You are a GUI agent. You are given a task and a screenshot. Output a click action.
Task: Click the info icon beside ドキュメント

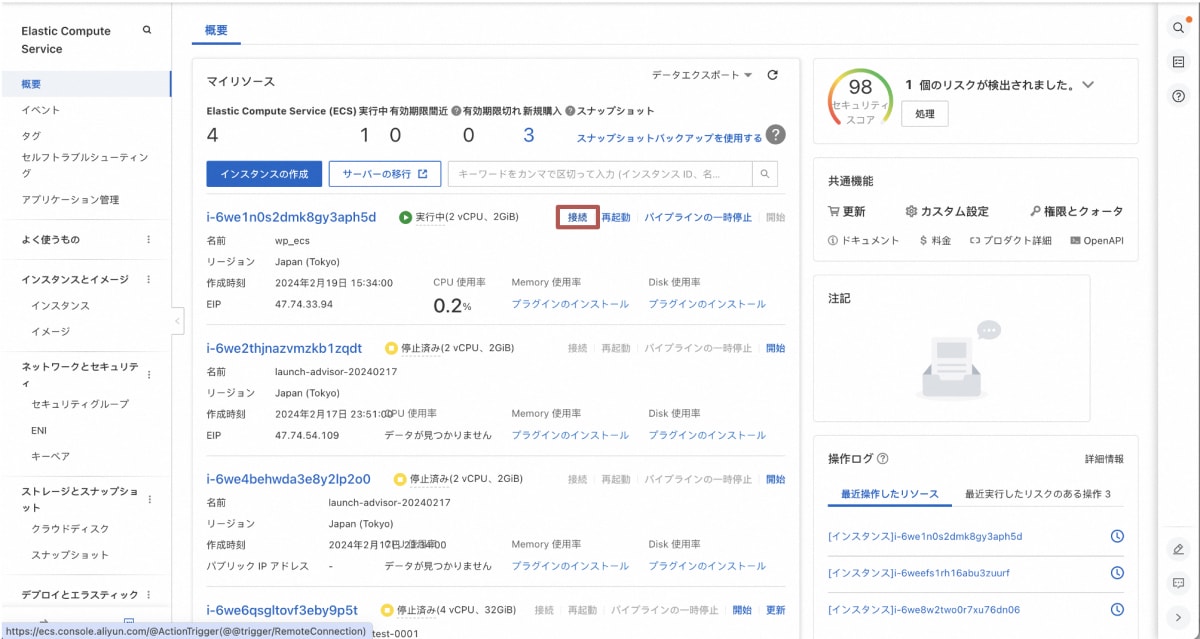833,239
